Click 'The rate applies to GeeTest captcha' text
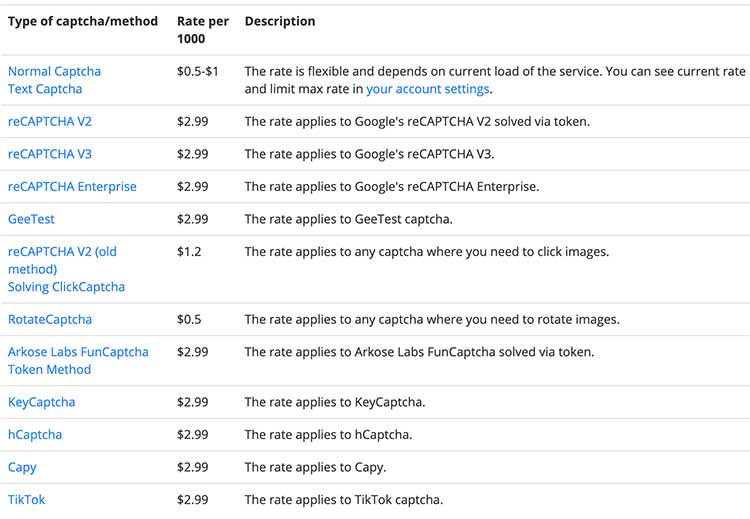This screenshot has width=750, height=519. click(347, 219)
